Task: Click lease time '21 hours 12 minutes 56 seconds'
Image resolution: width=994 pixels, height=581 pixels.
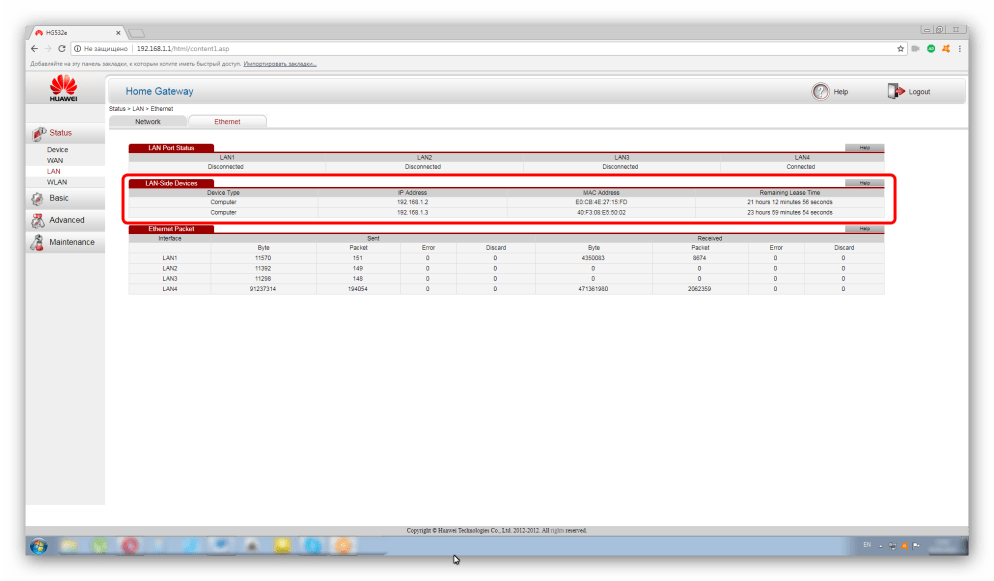Action: [x=789, y=202]
